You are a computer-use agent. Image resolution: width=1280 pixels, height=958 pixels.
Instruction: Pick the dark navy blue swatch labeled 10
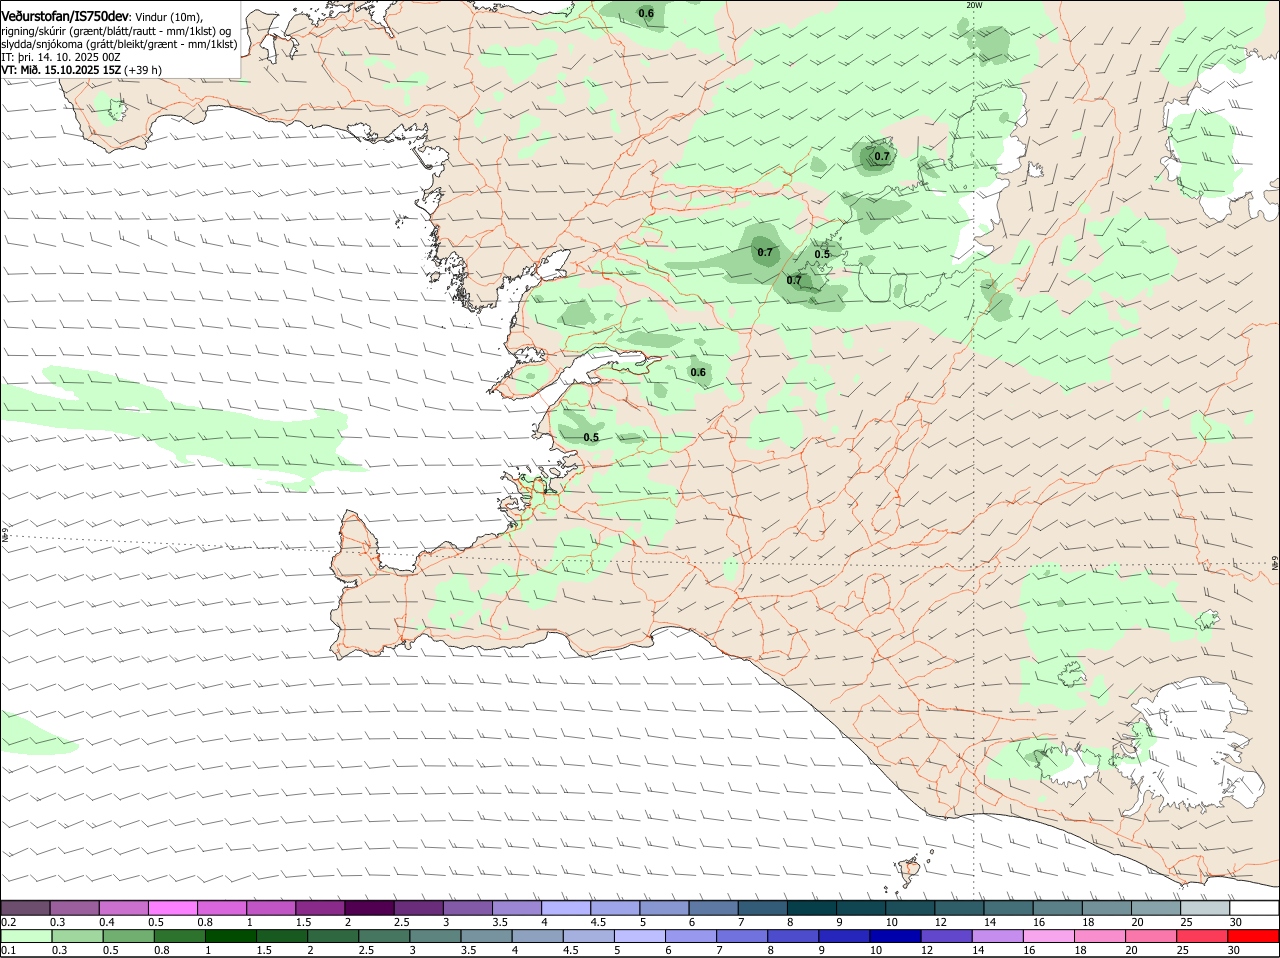[895, 935]
